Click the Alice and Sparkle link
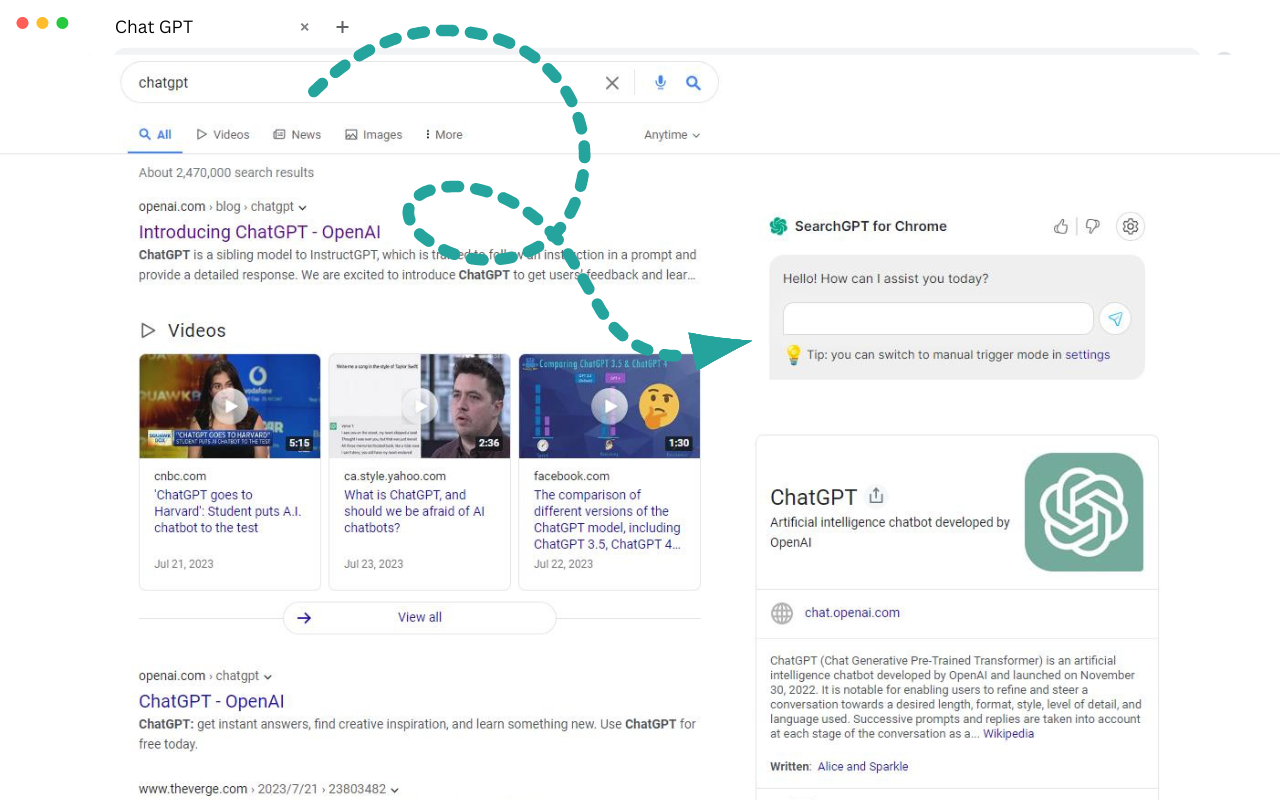Viewport: 1280px width, 800px height. pyautogui.click(x=863, y=767)
